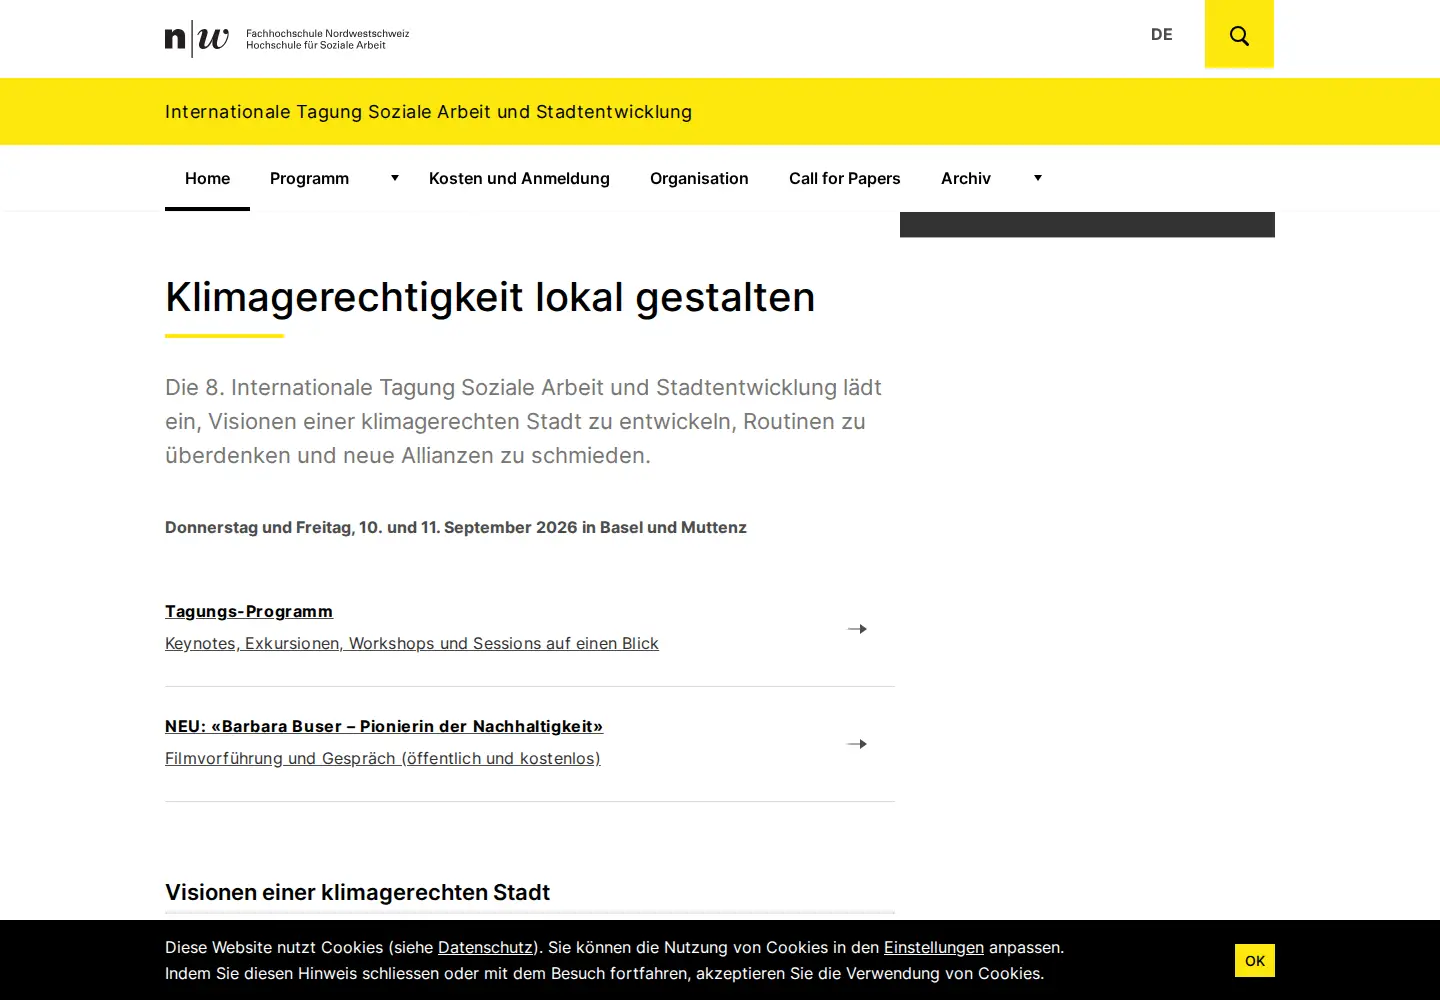Open Kosten und Anmeldung page

click(519, 178)
